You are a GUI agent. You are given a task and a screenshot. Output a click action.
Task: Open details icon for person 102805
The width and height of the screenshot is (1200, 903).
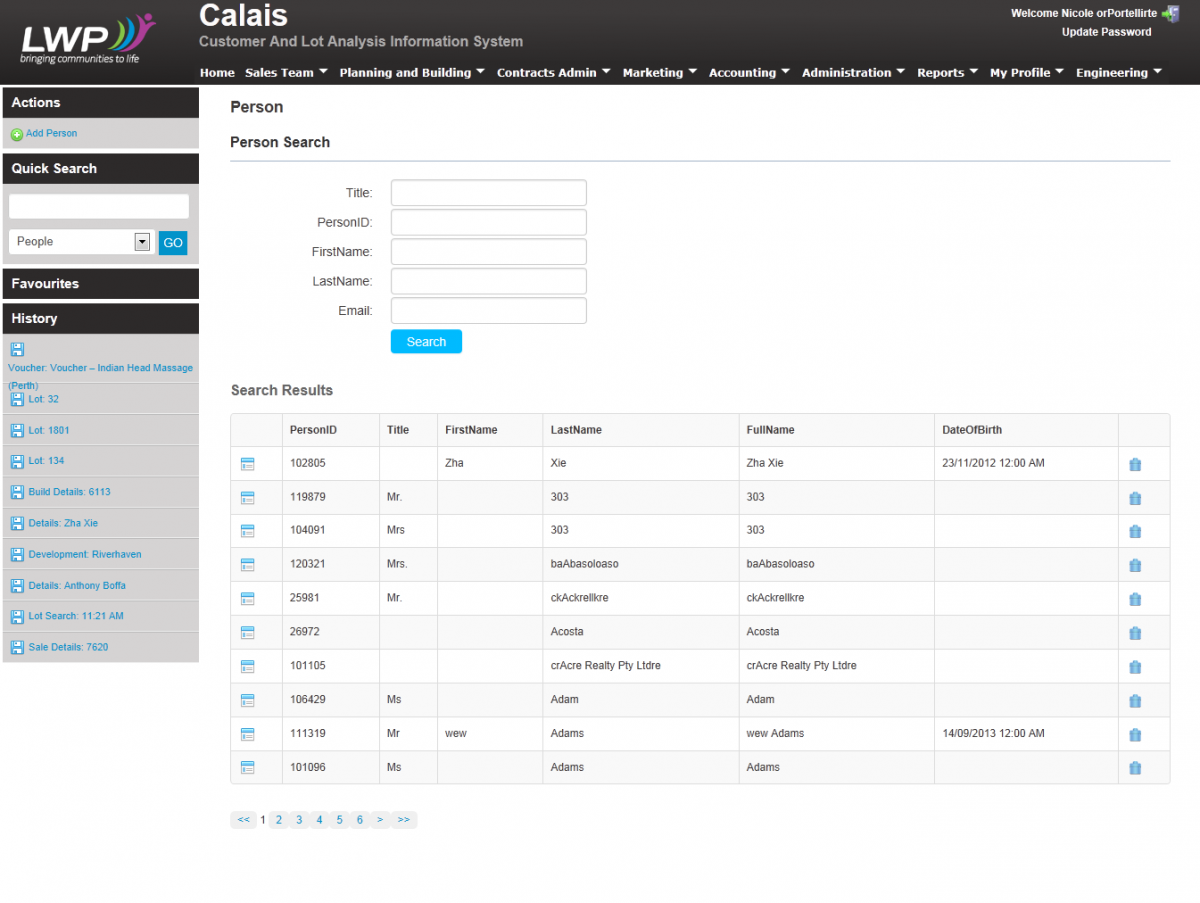(x=248, y=464)
